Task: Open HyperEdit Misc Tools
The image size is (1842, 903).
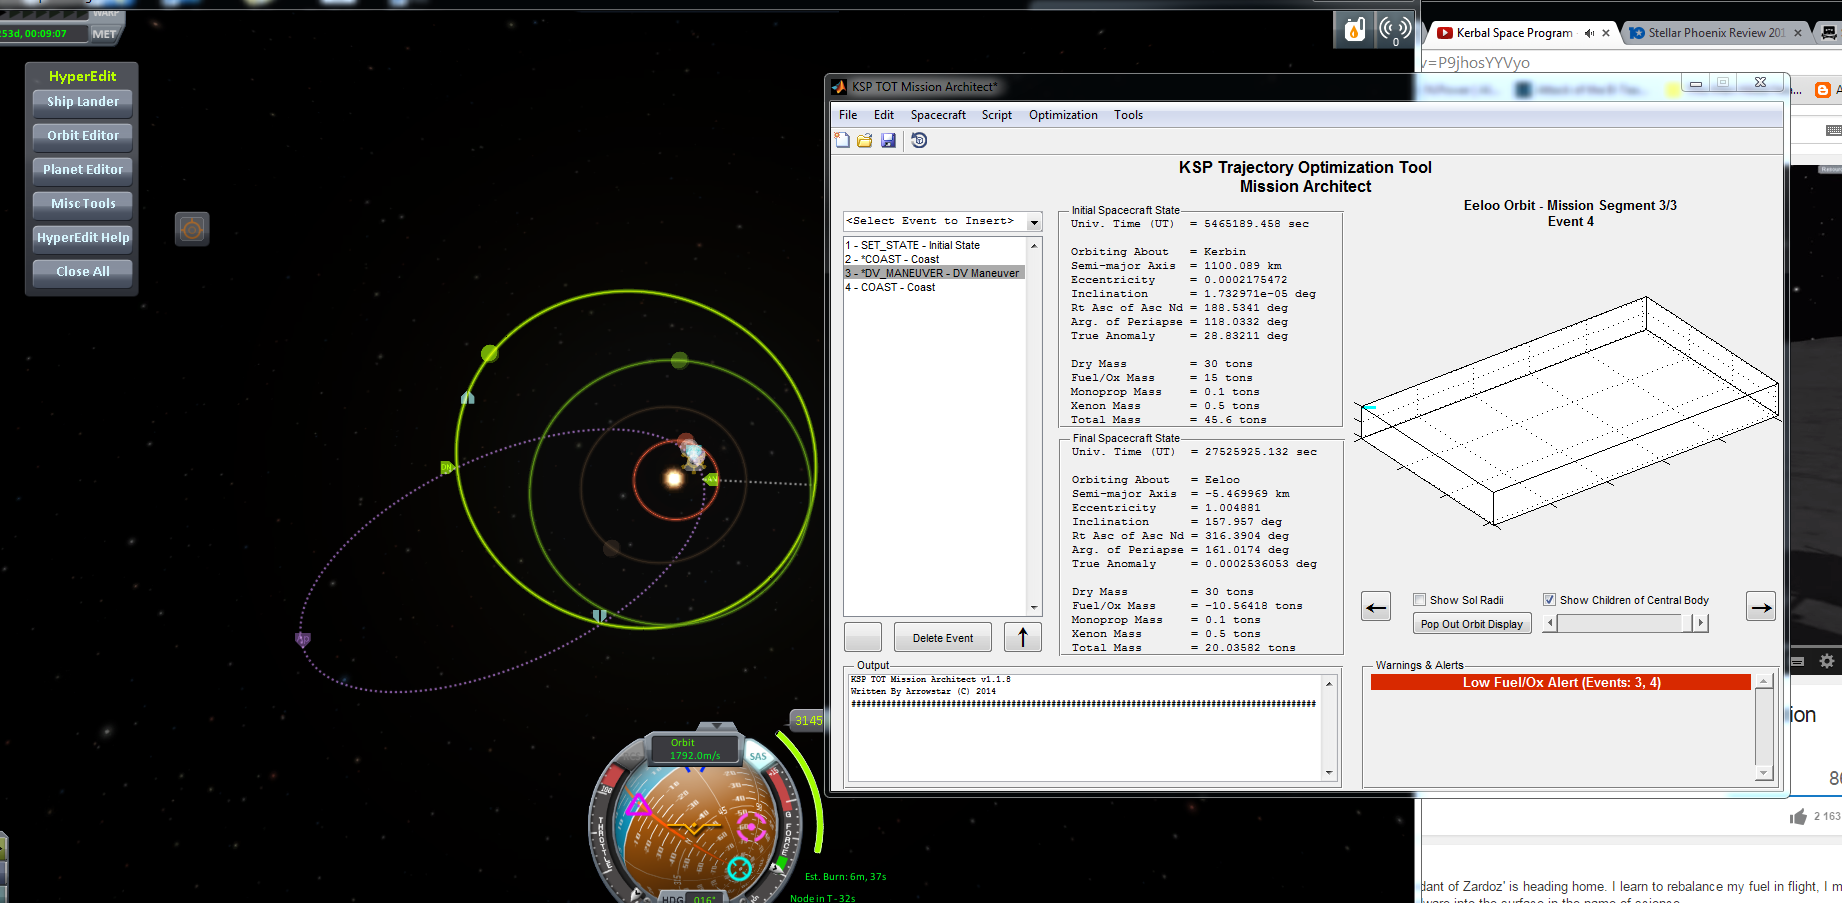Action: pyautogui.click(x=82, y=204)
